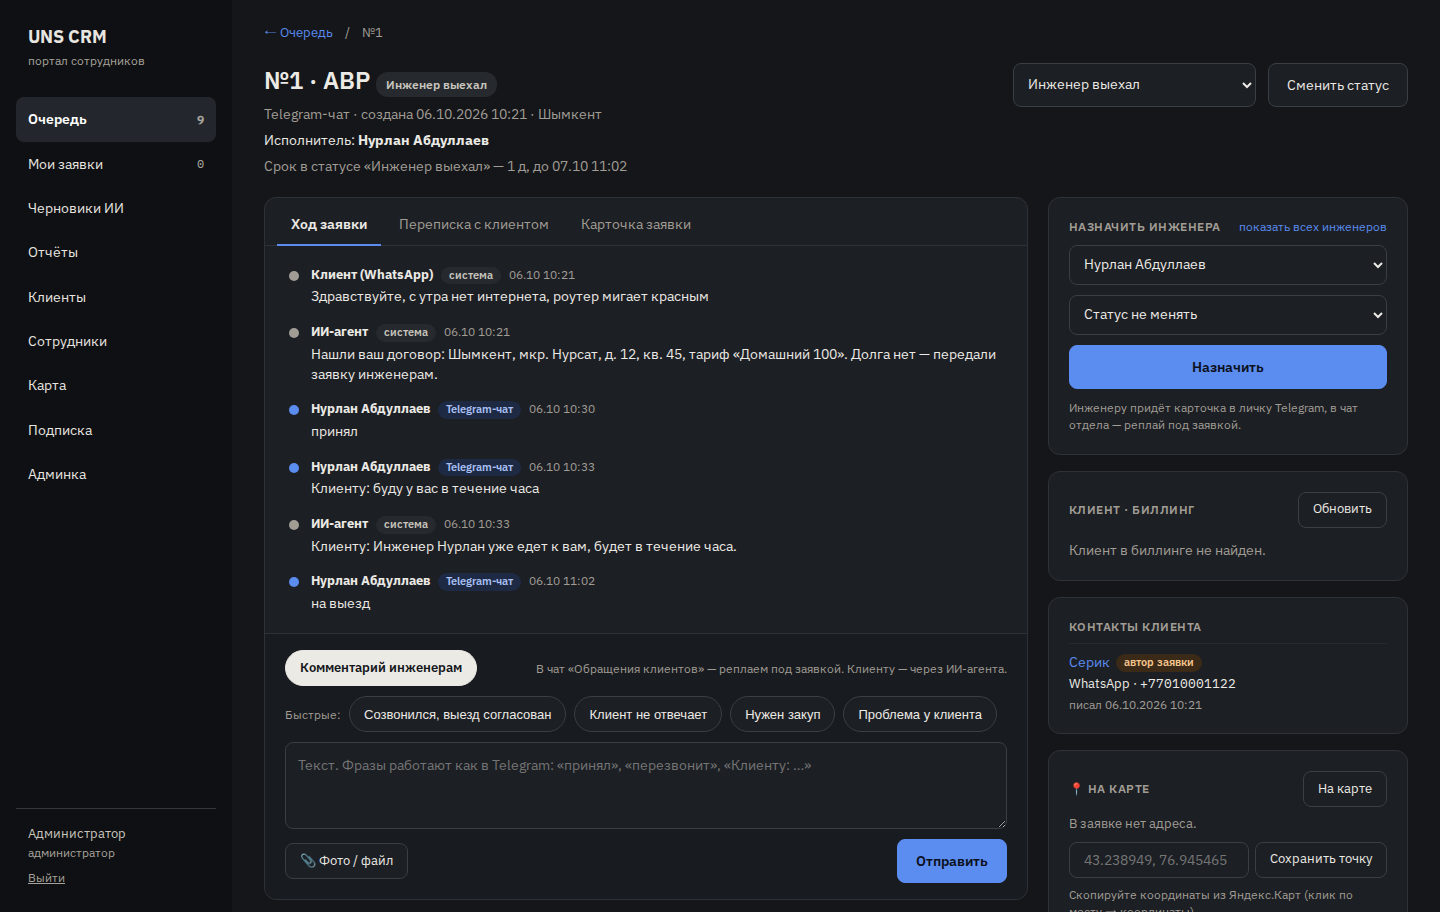Screen dimensions: 1440x912
Task: Open the engineer selection dropdown Нурлан Абдуллаев
Action: tap(1228, 265)
